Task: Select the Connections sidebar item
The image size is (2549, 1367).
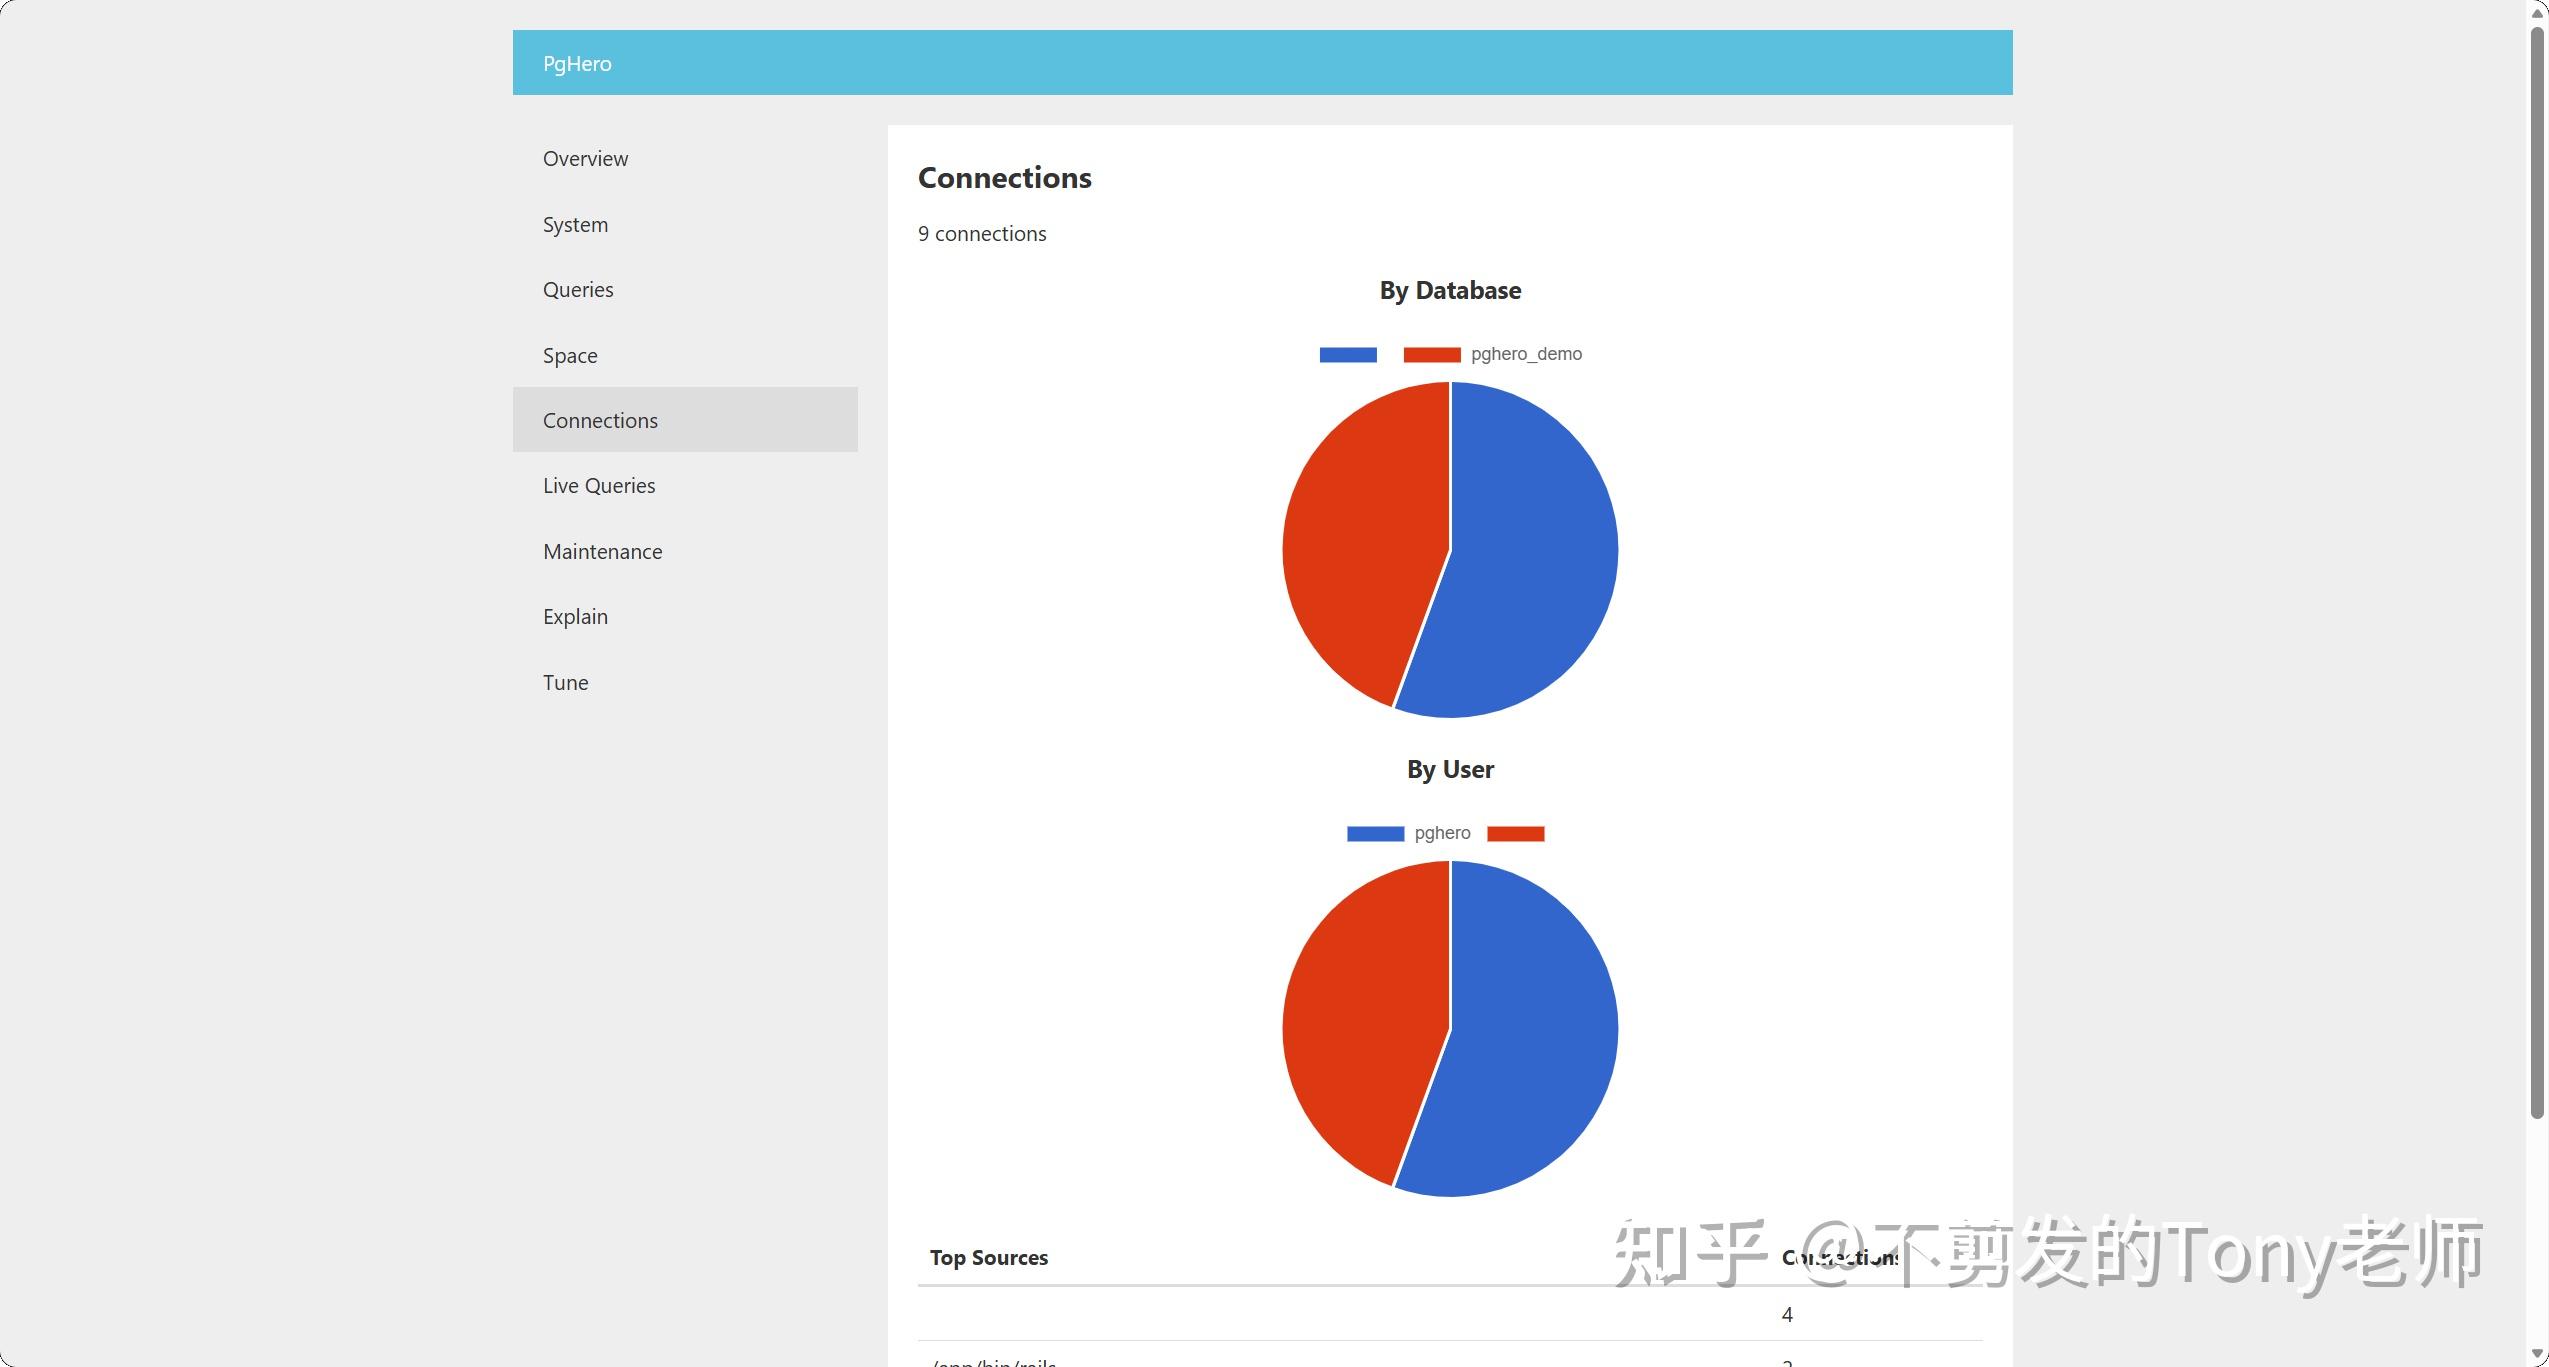Action: (x=685, y=420)
